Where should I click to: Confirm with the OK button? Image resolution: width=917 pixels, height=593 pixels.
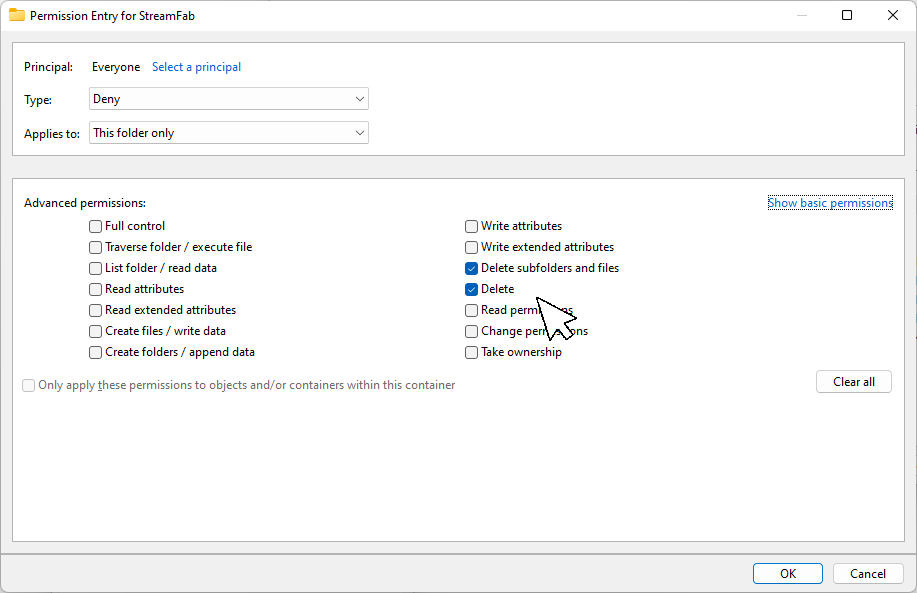click(787, 573)
